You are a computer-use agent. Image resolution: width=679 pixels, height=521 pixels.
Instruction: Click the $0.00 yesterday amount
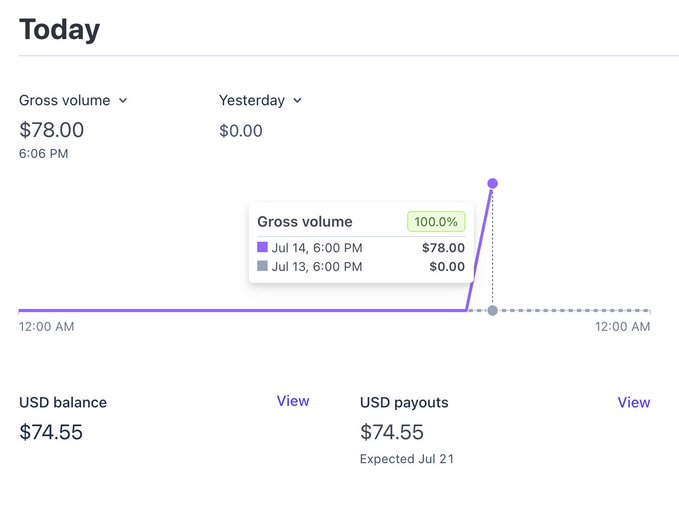(x=241, y=131)
